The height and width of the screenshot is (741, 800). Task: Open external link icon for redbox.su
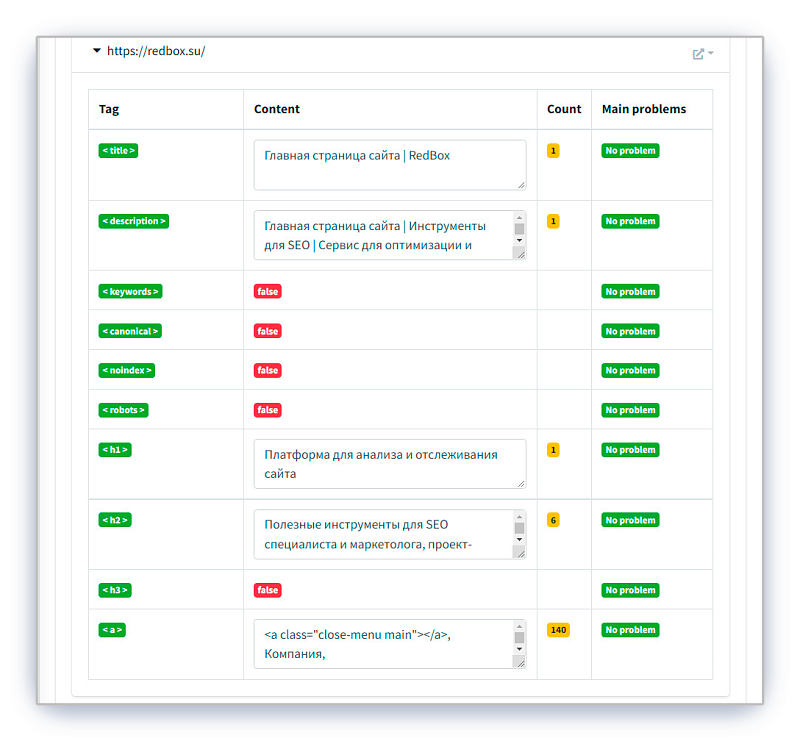699,54
